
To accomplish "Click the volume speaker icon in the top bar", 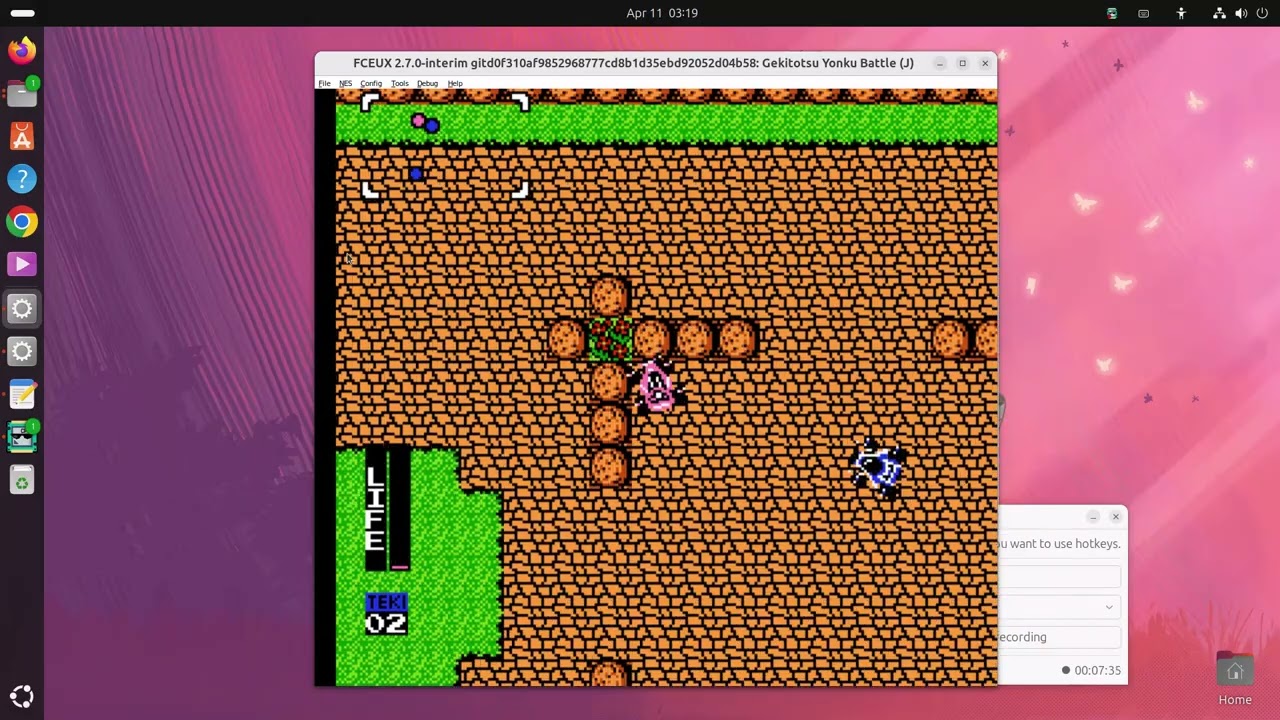I will (x=1241, y=13).
